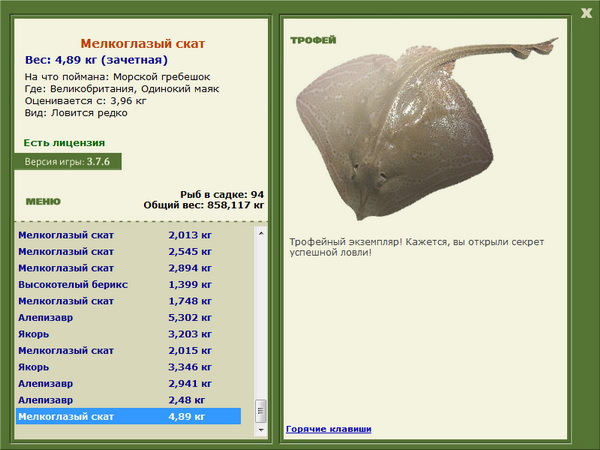
Task: Select Мелкоглазый скат 2,545 кг row
Action: (x=129, y=251)
